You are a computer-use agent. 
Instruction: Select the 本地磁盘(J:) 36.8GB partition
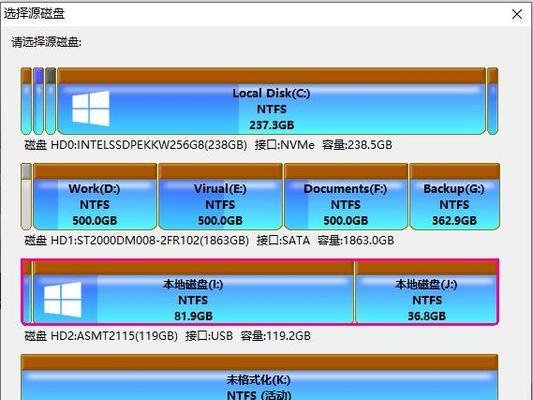pos(426,292)
